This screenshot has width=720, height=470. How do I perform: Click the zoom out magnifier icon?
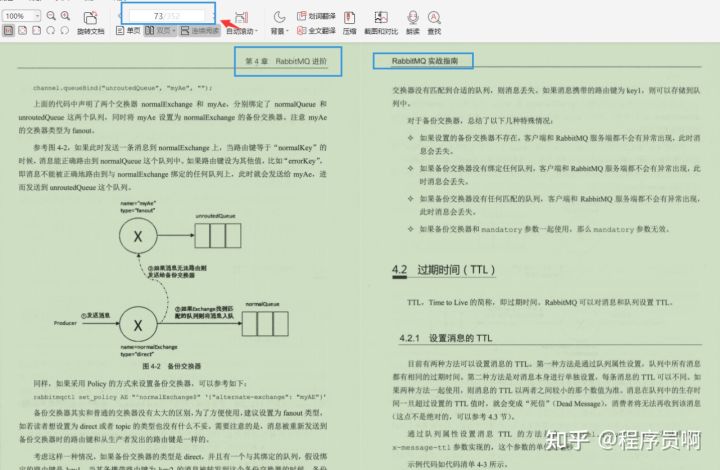pyautogui.click(x=51, y=16)
